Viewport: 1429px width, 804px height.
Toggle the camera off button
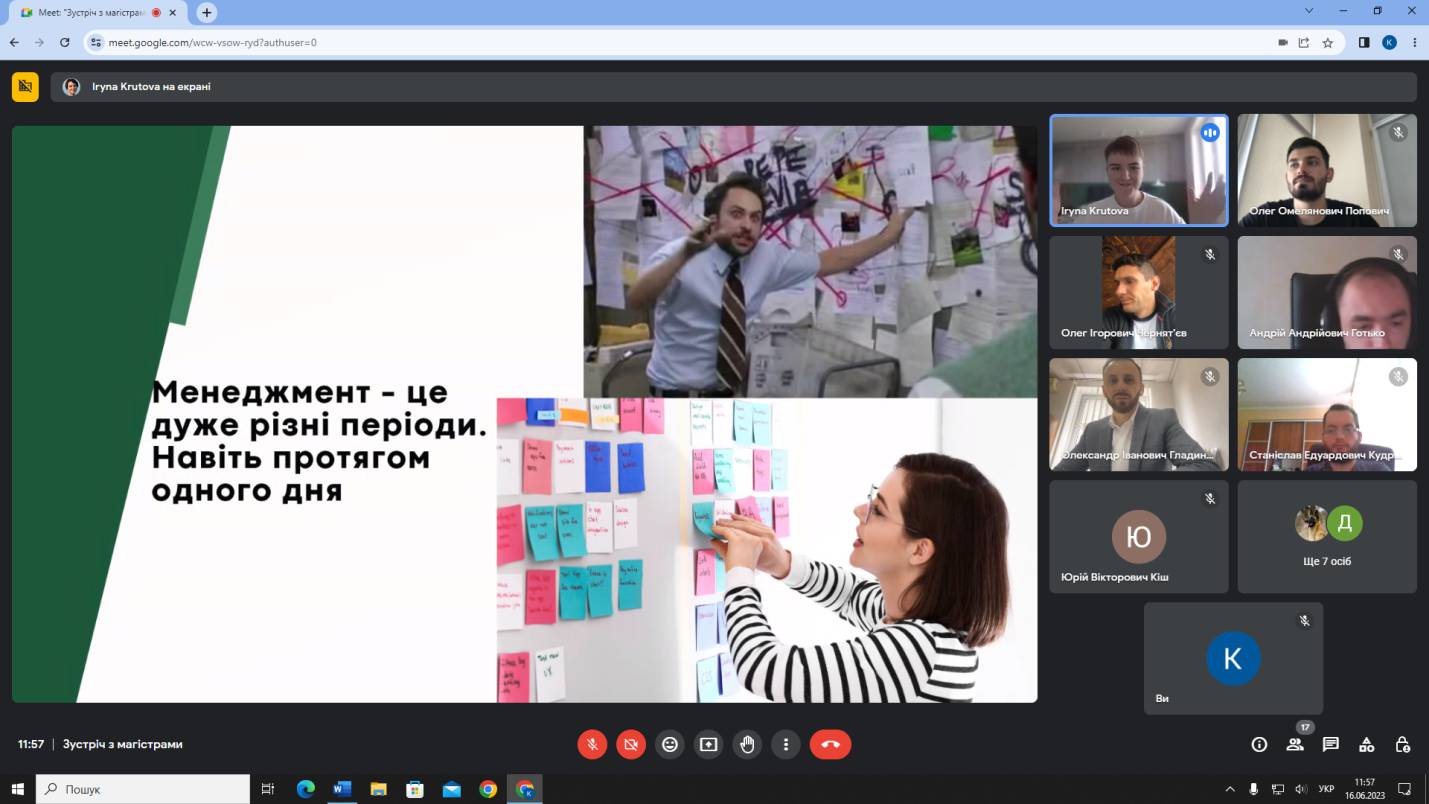[631, 744]
